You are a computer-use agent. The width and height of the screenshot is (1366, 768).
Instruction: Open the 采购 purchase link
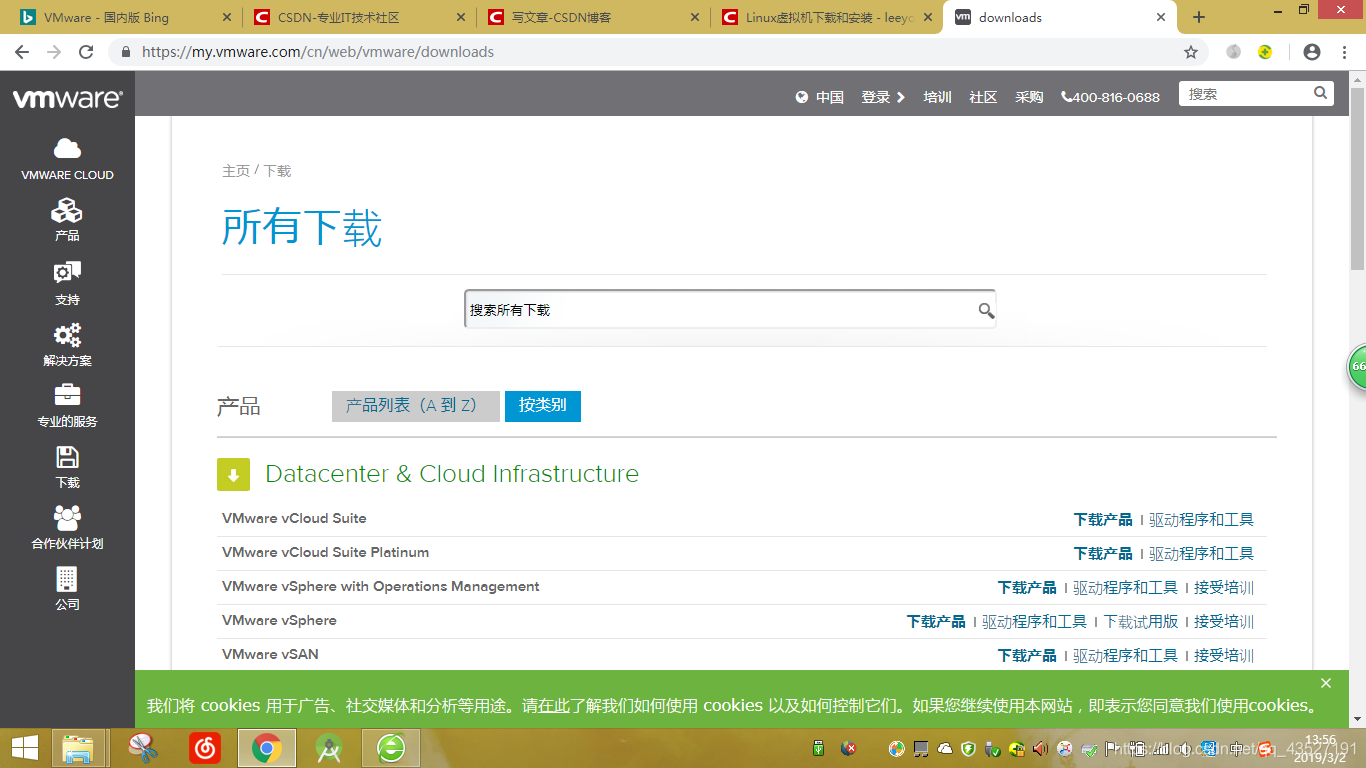pos(1029,97)
